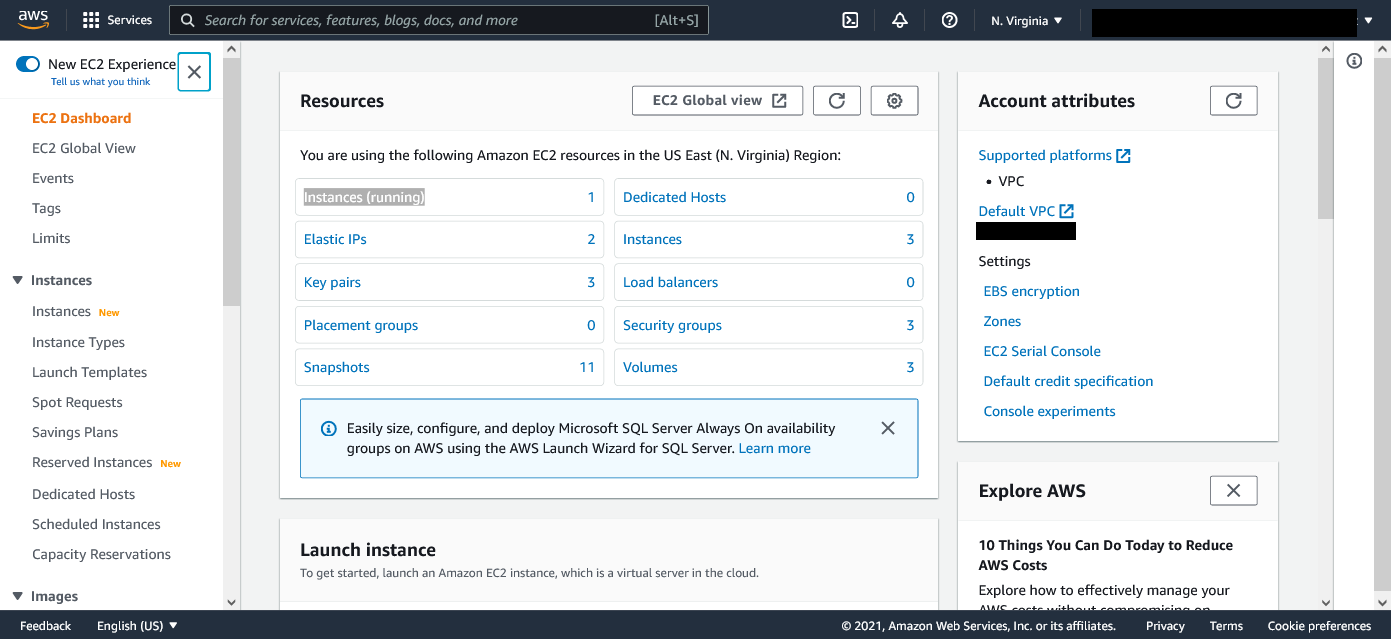Open Launch Templates in sidebar
The width and height of the screenshot is (1391, 639).
tap(89, 372)
